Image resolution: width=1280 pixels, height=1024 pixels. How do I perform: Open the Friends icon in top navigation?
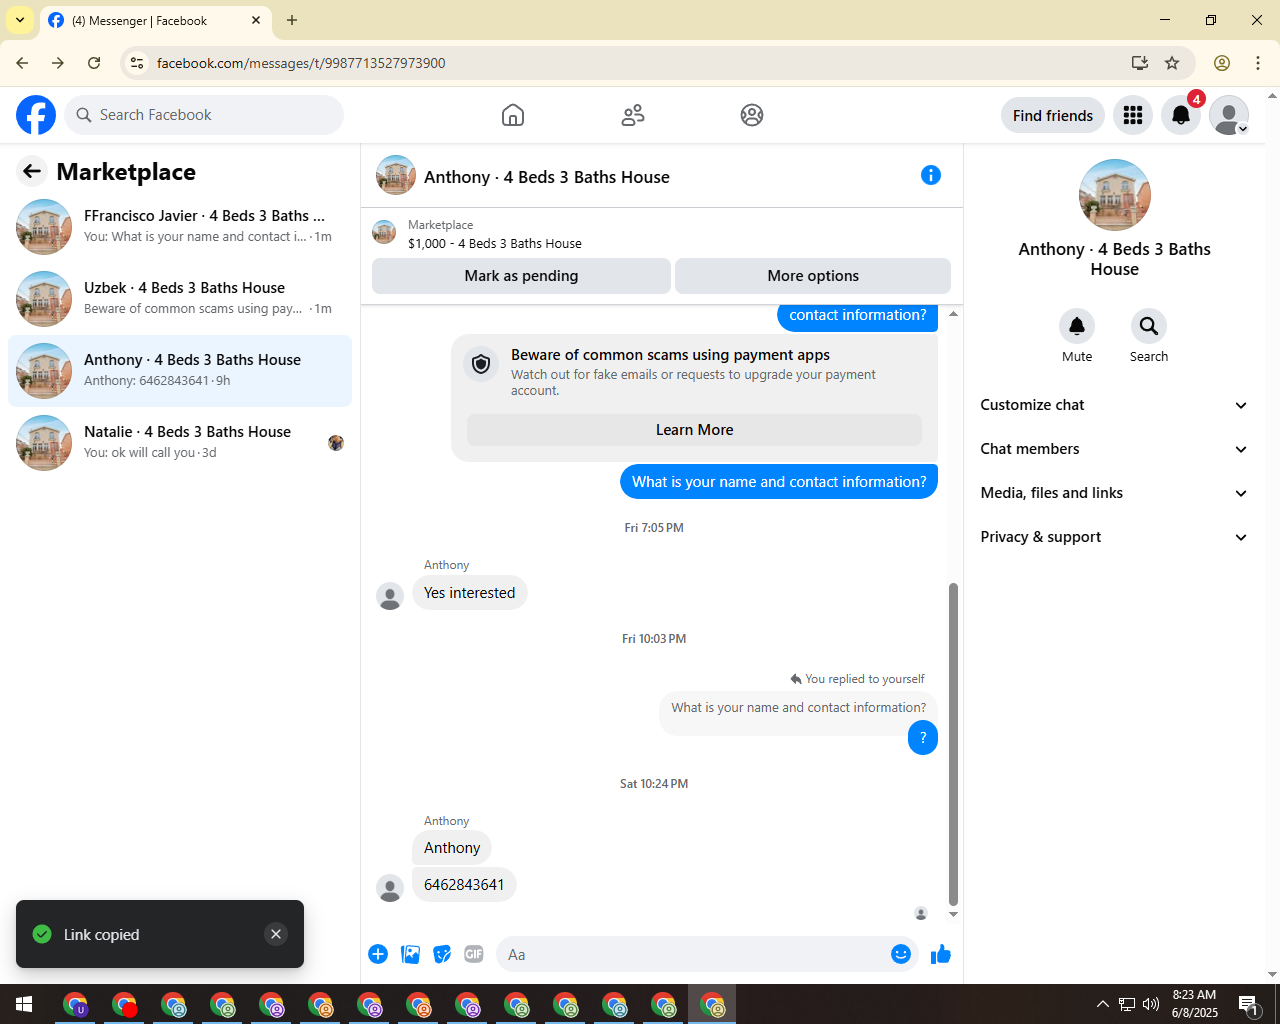[633, 115]
